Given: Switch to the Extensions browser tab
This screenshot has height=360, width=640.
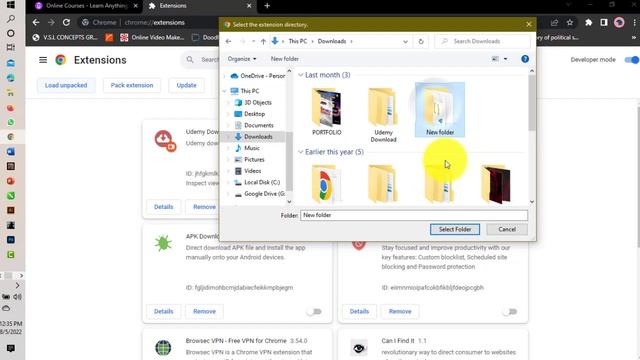Looking at the screenshot, I should point(200,6).
